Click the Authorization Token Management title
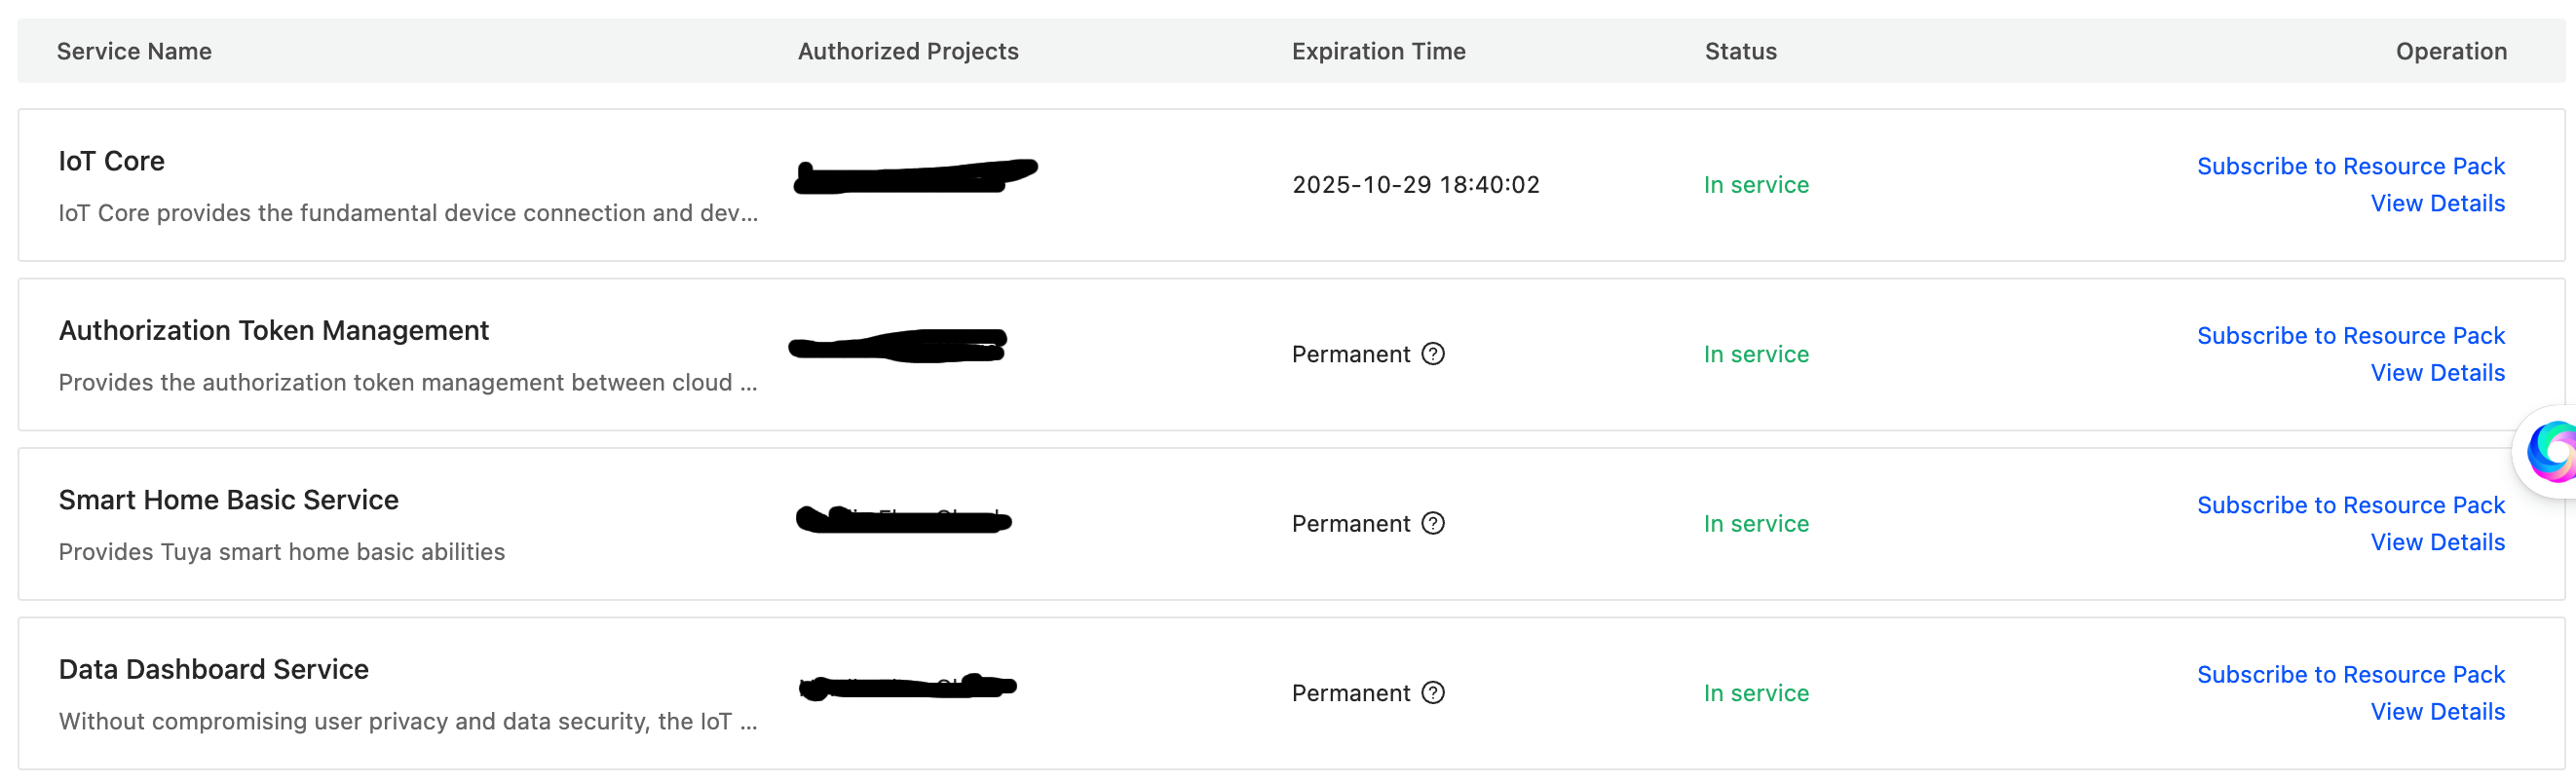Screen dimensions: 2576x783 tap(273, 331)
